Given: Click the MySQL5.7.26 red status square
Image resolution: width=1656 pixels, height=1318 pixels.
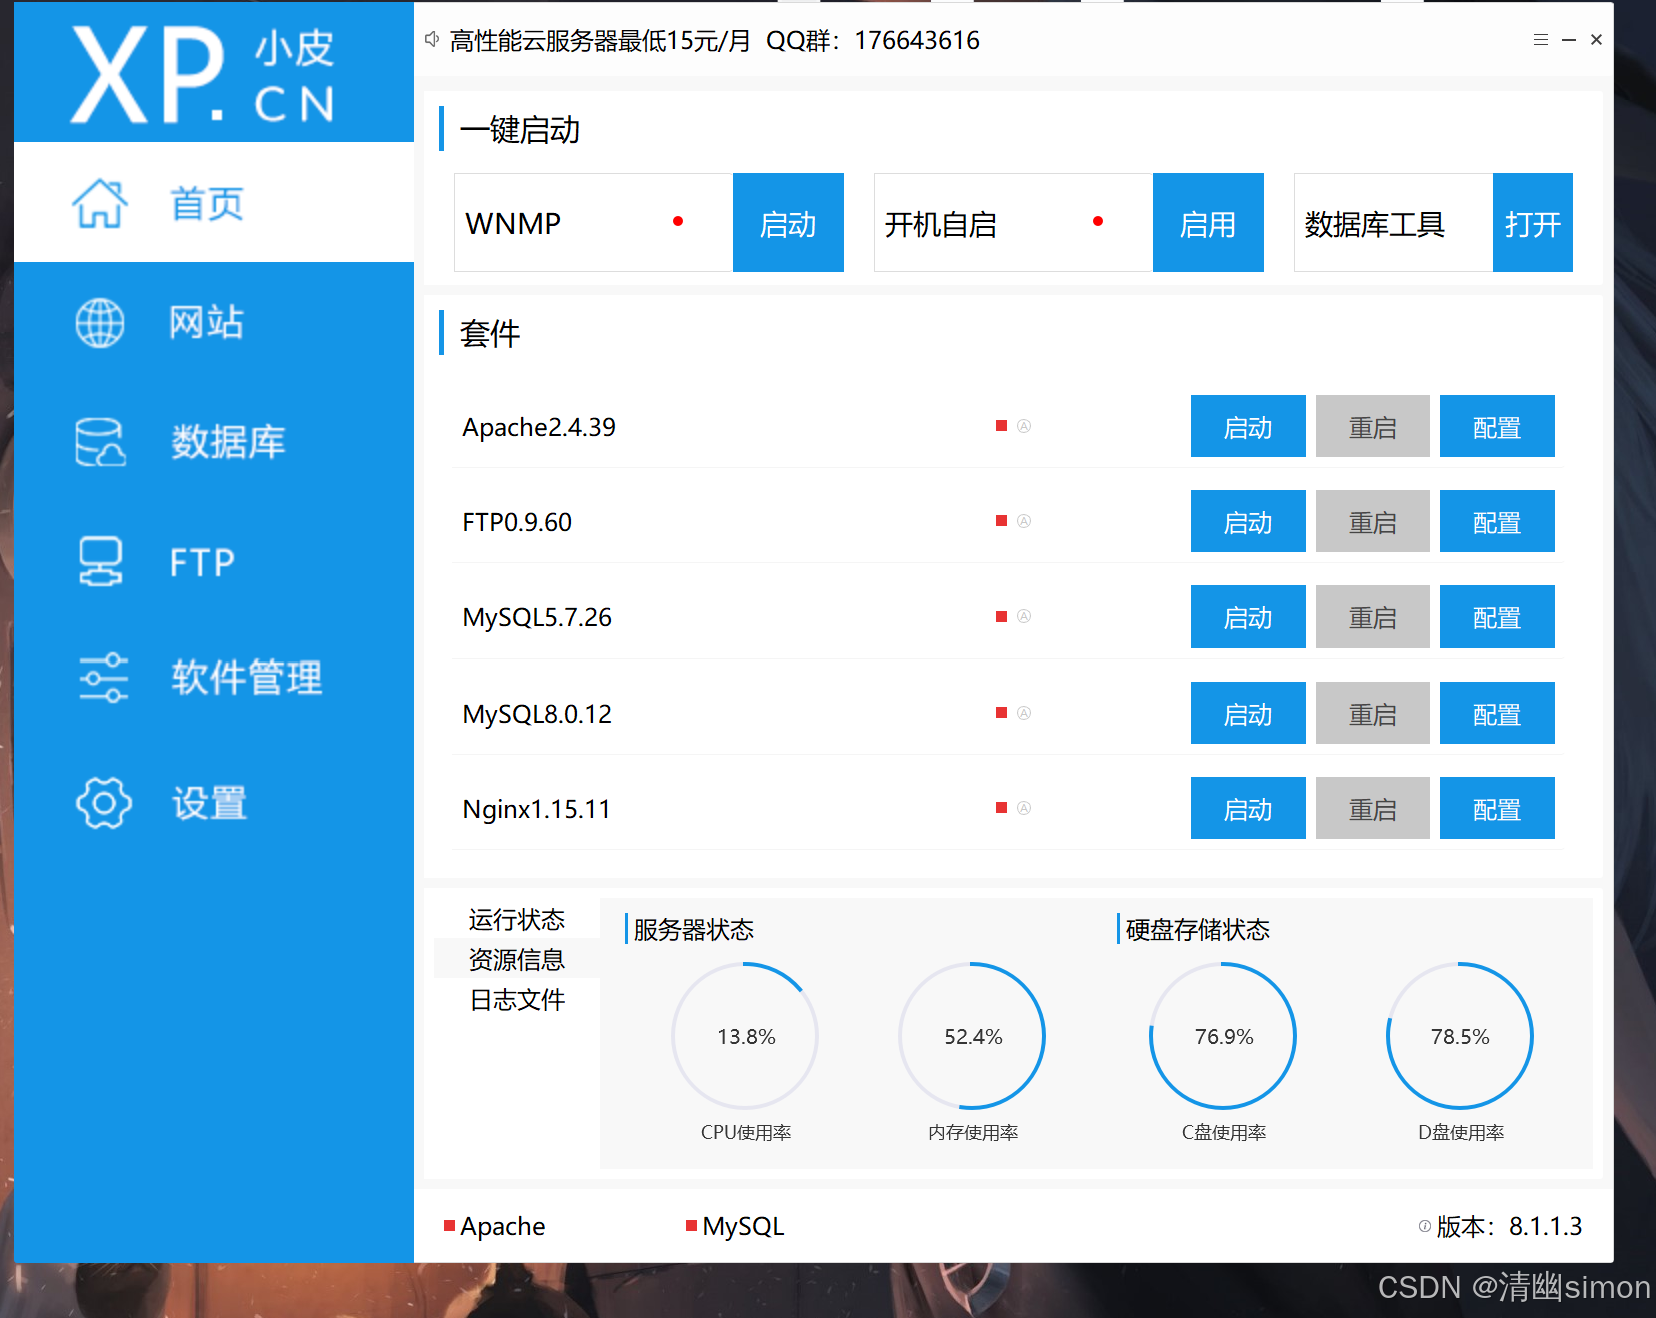Looking at the screenshot, I should (x=1001, y=616).
